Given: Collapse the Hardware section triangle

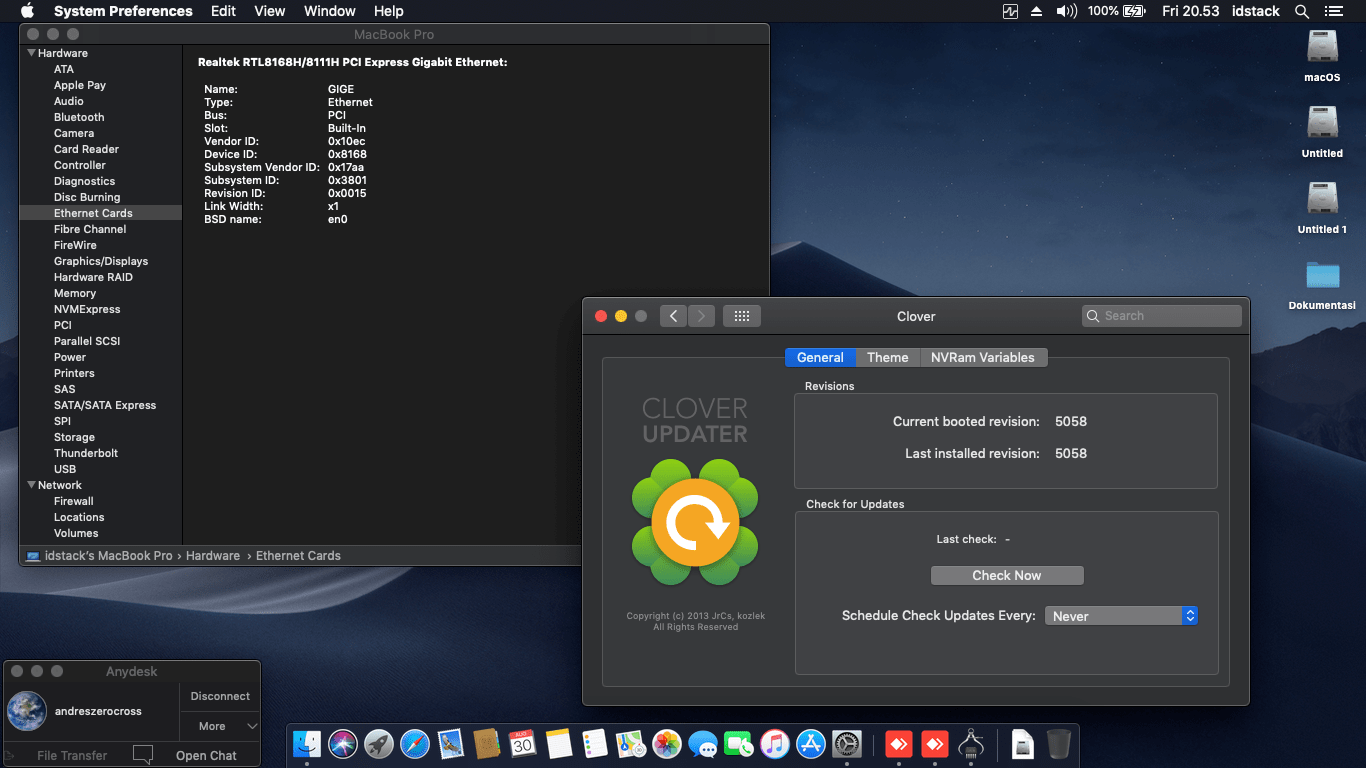Looking at the screenshot, I should [x=31, y=53].
